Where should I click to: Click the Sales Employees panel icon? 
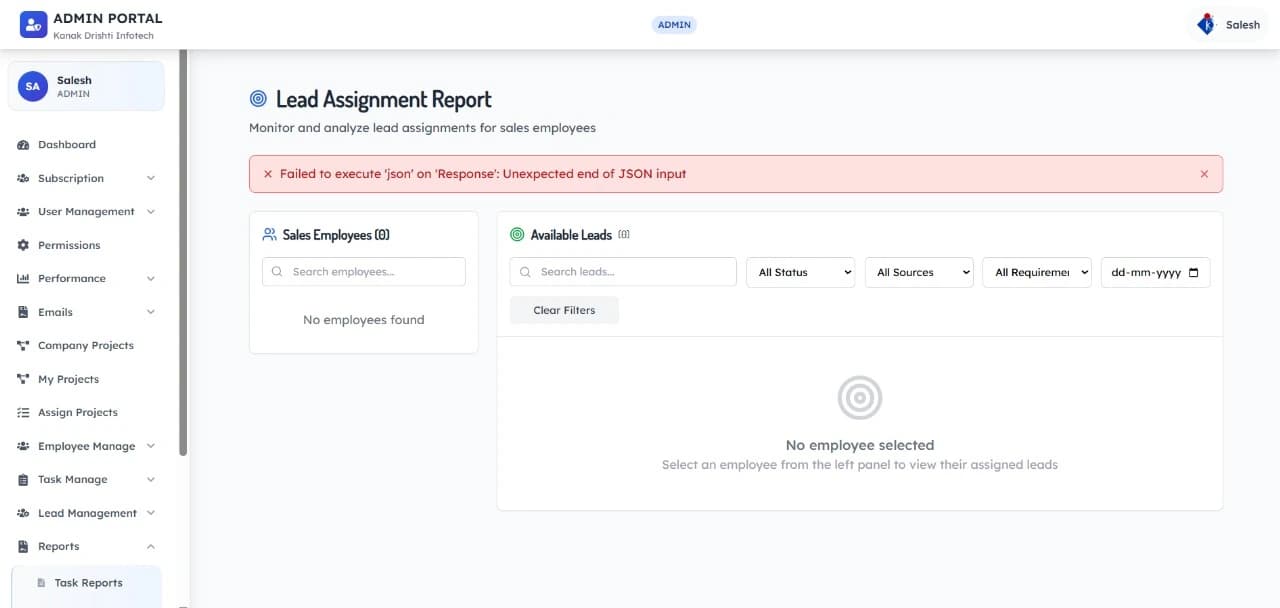point(268,234)
